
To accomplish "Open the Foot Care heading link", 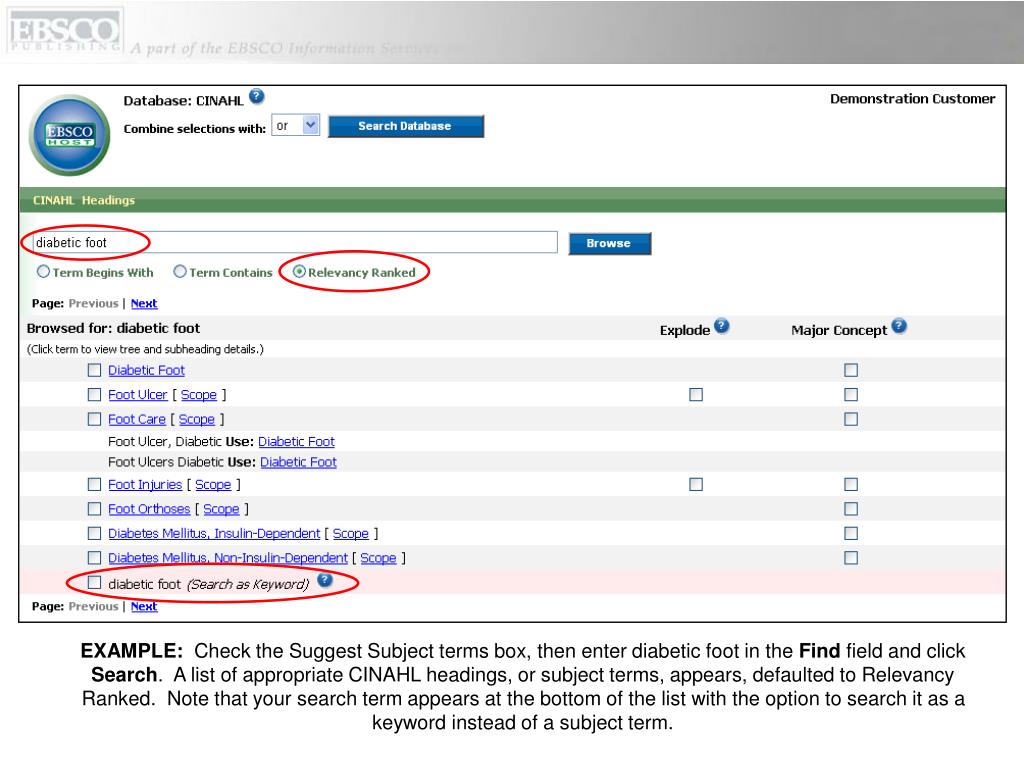I will coord(136,419).
